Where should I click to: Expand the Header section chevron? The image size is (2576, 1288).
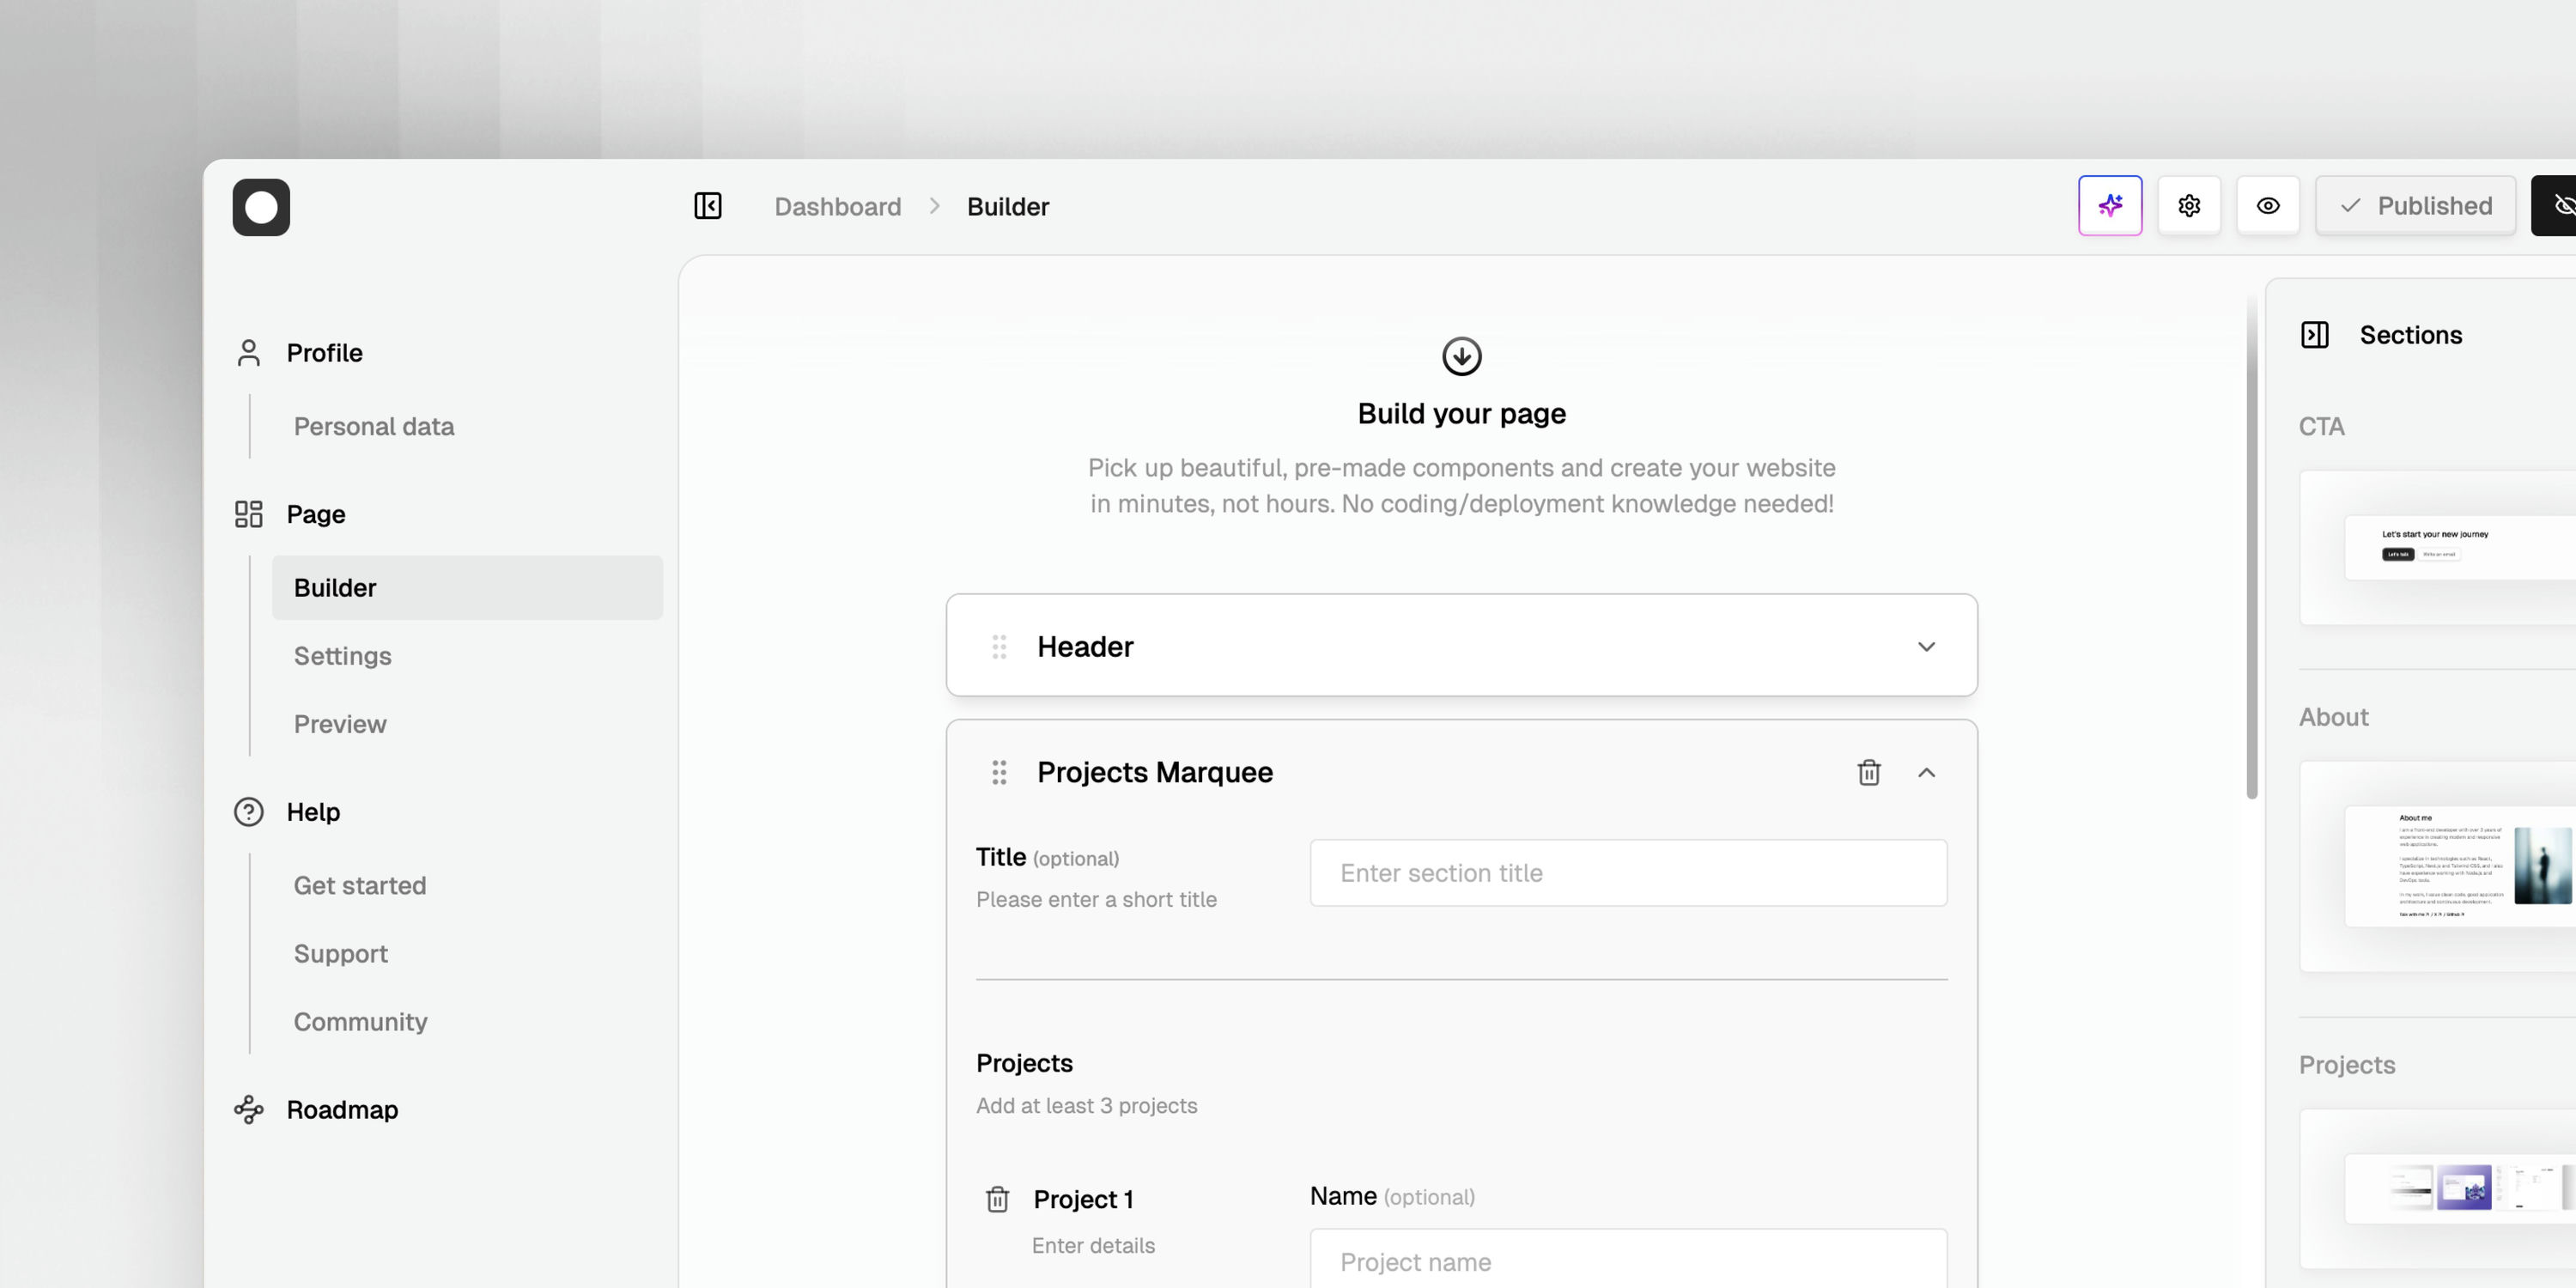coord(1926,647)
